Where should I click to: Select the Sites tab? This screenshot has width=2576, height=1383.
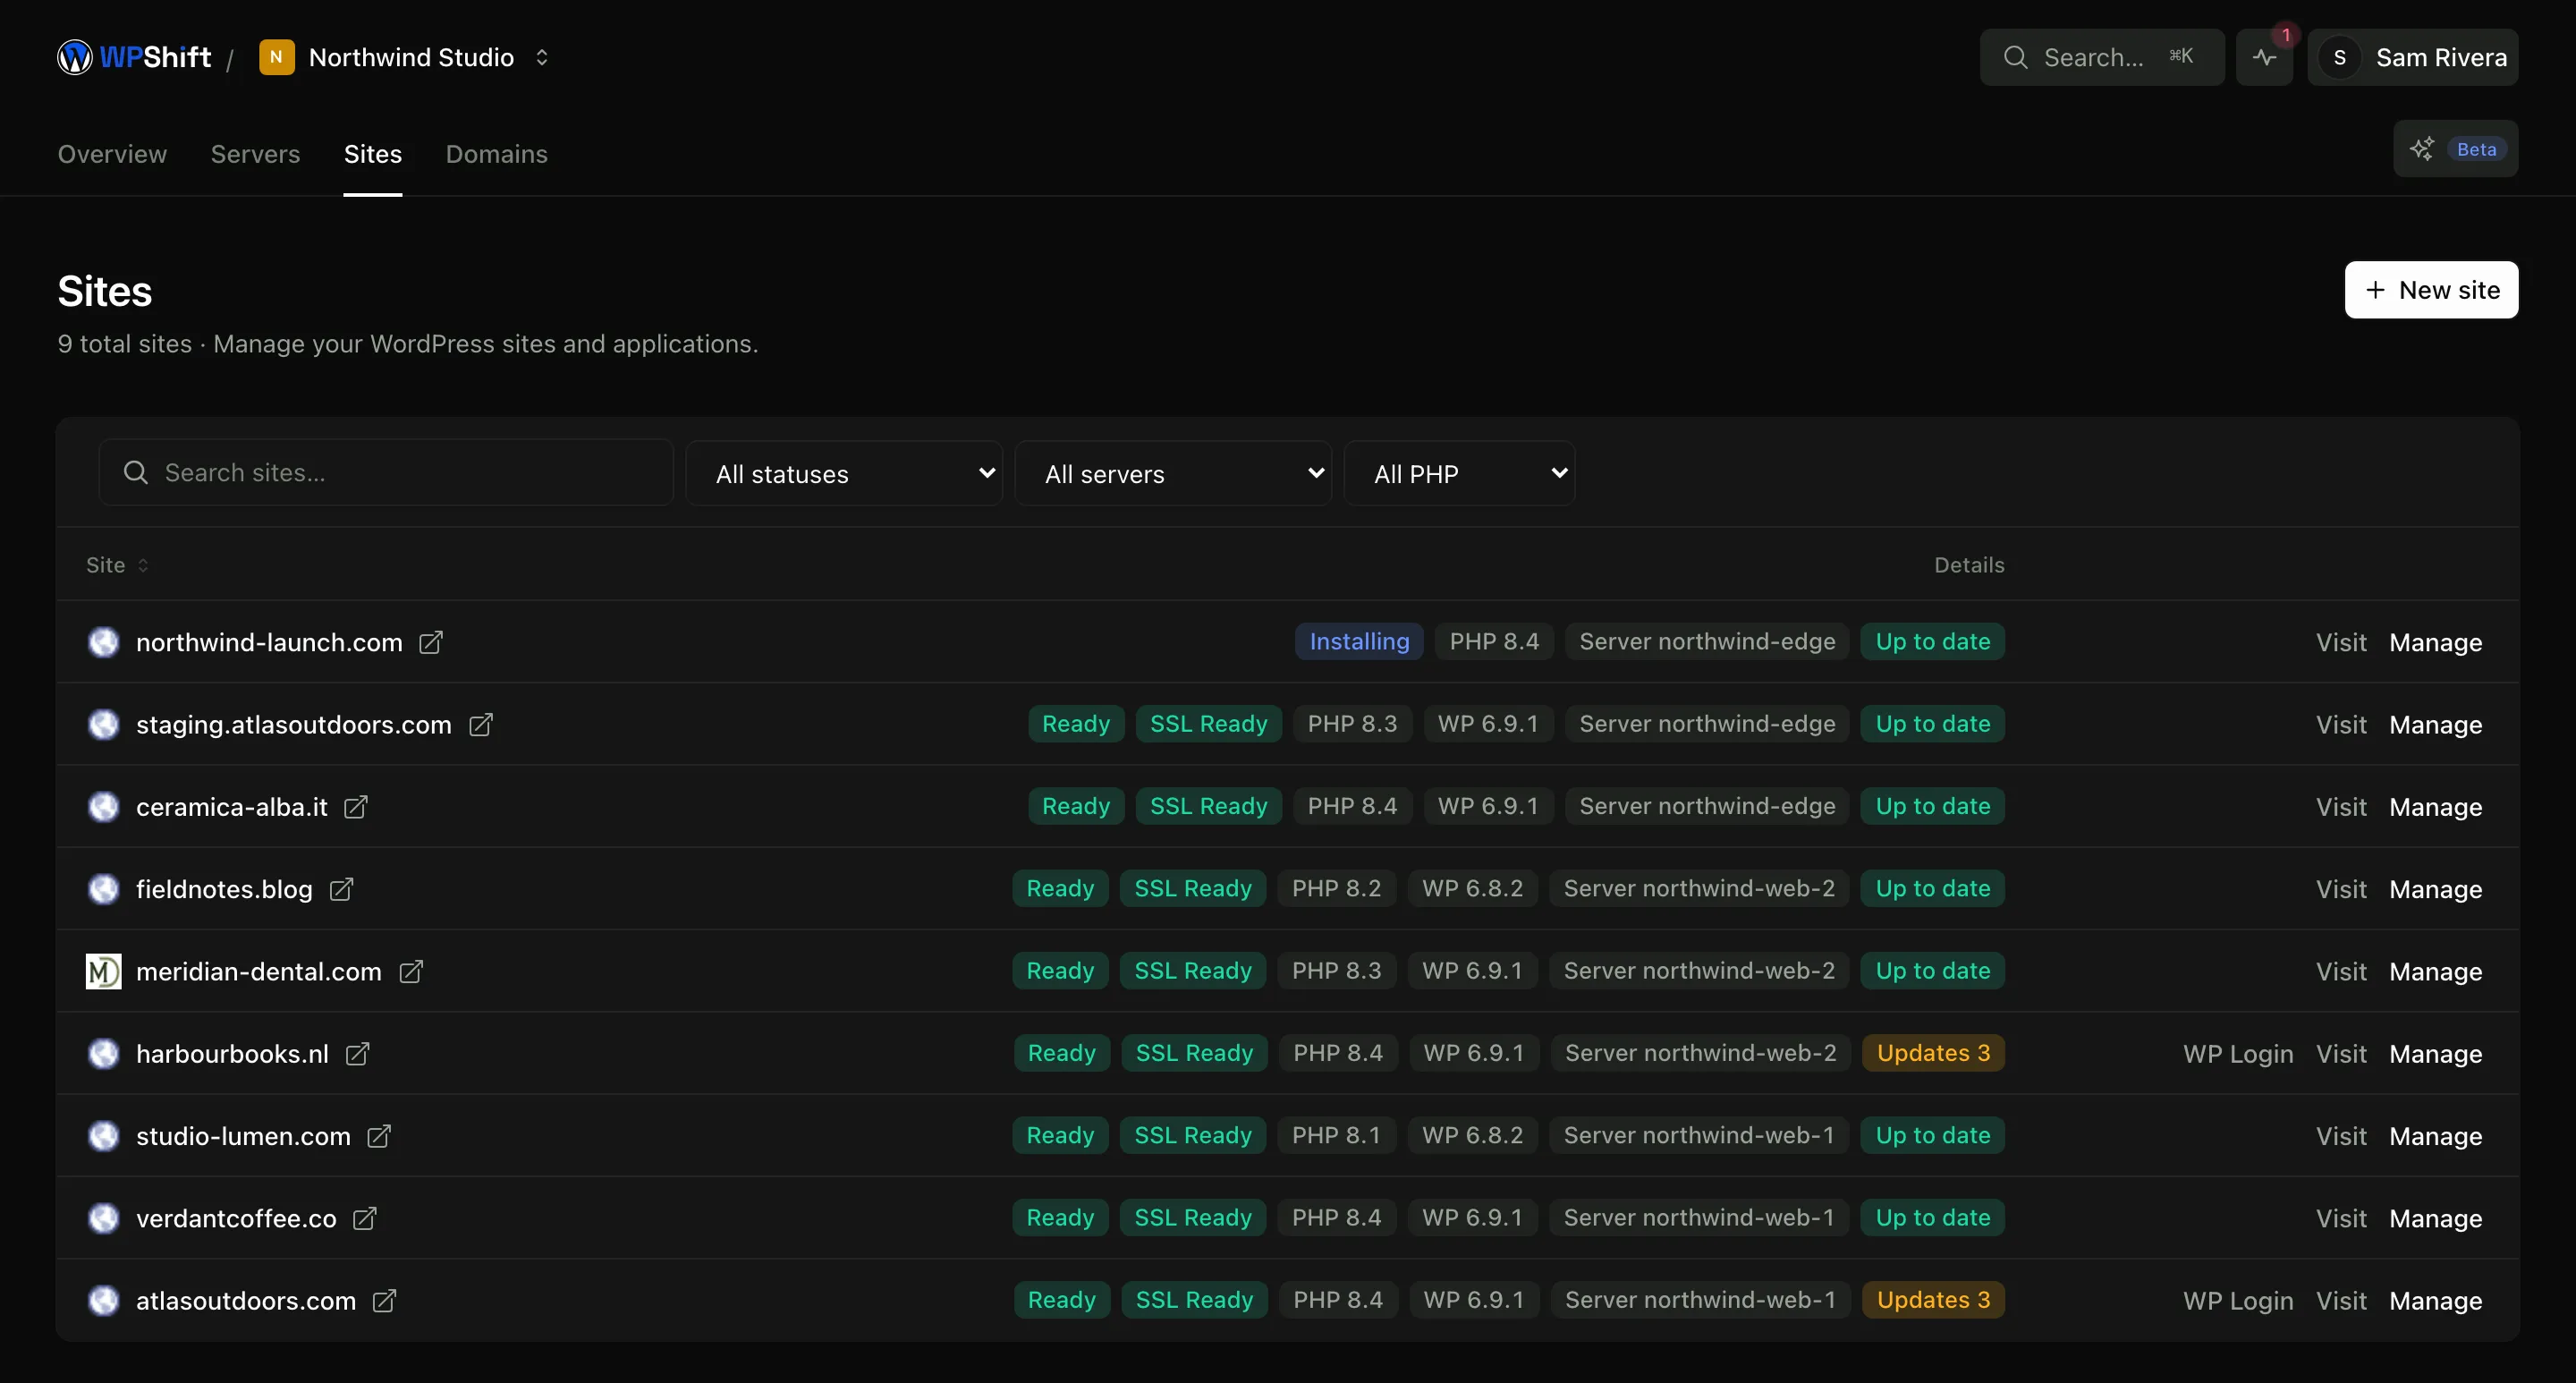(373, 154)
